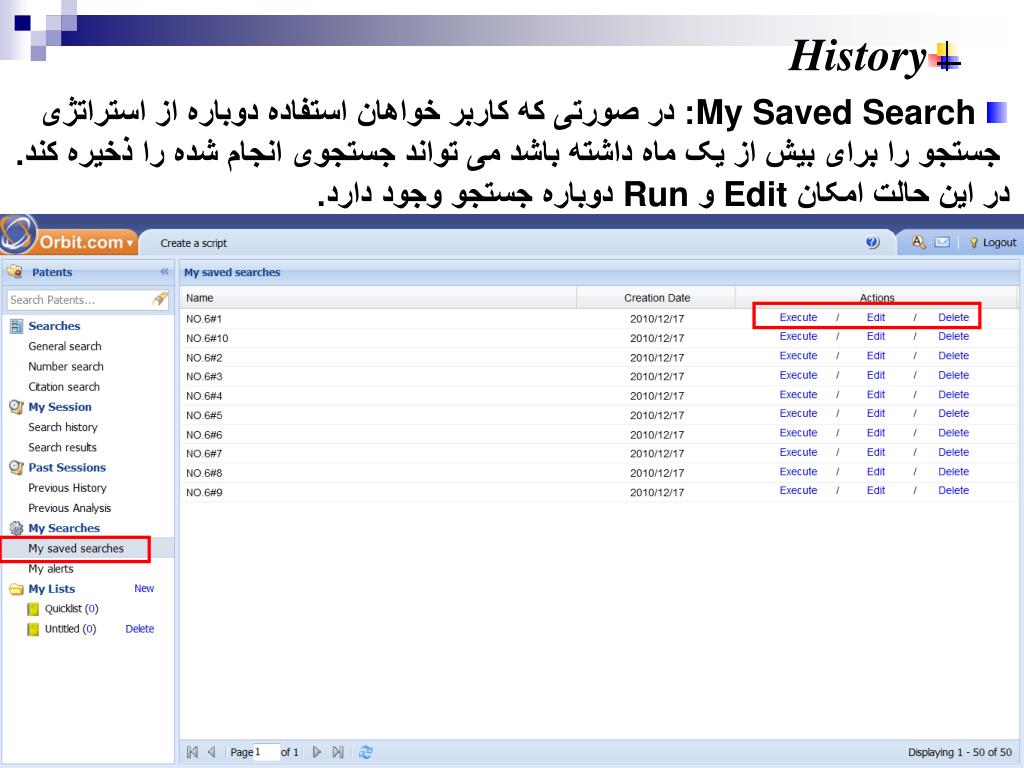Collapse the Patents side panel with double-arrow
Viewport: 1024px width, 768px height.
[x=164, y=272]
